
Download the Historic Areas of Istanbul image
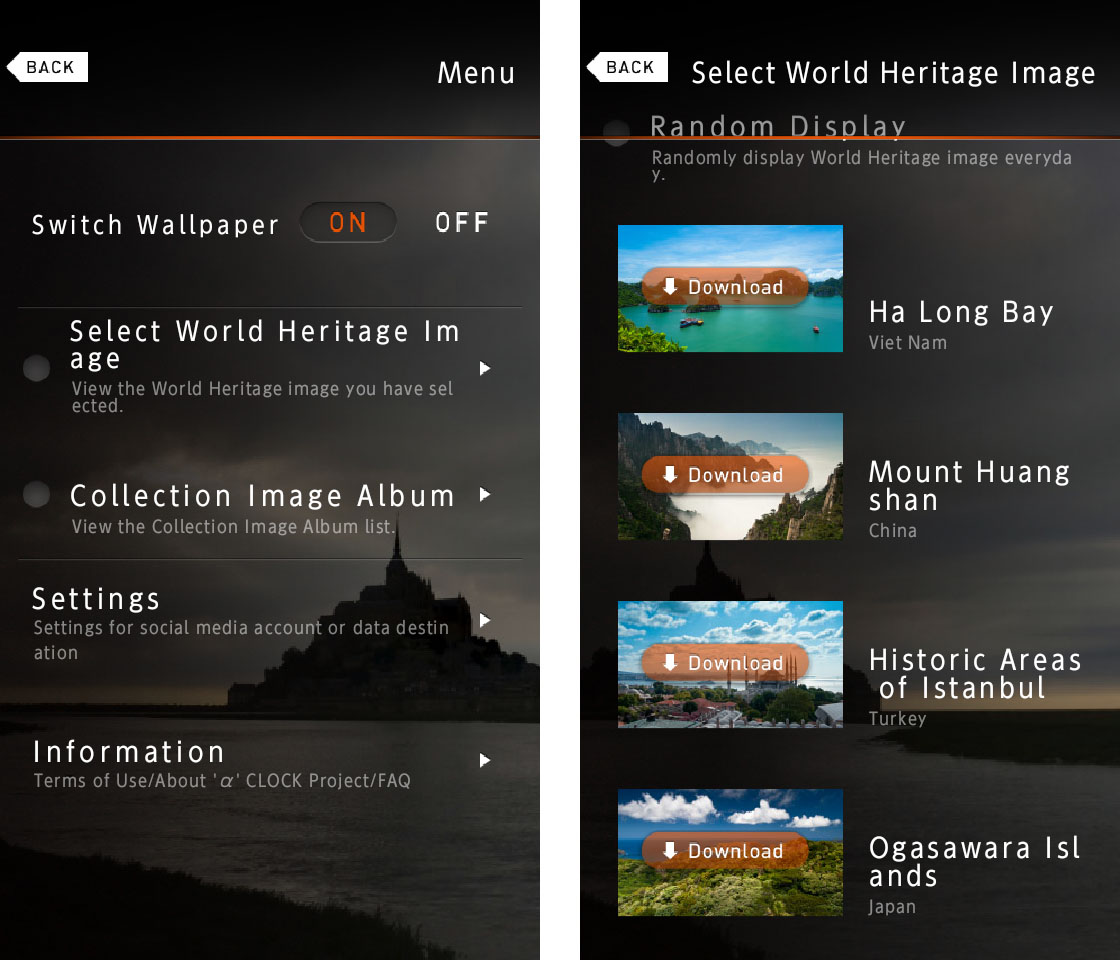tap(724, 663)
